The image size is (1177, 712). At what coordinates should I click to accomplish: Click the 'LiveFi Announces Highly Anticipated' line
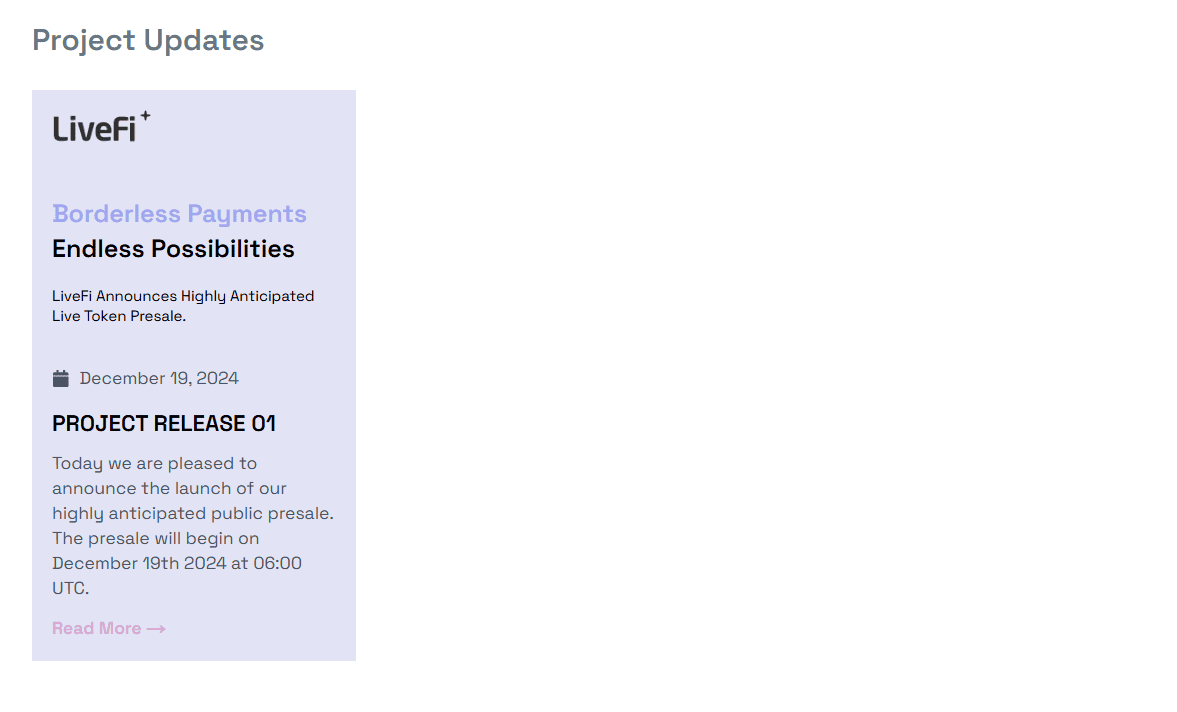click(183, 296)
